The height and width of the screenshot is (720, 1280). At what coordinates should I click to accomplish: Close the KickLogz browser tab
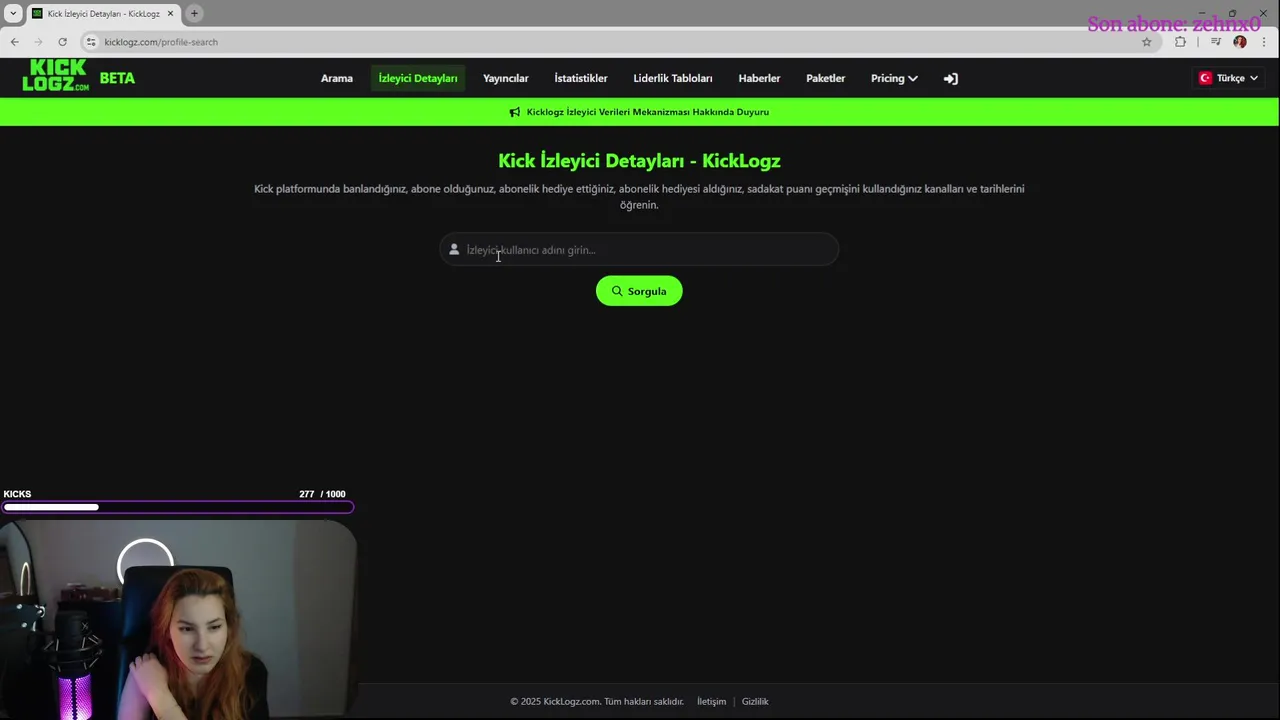coord(170,13)
